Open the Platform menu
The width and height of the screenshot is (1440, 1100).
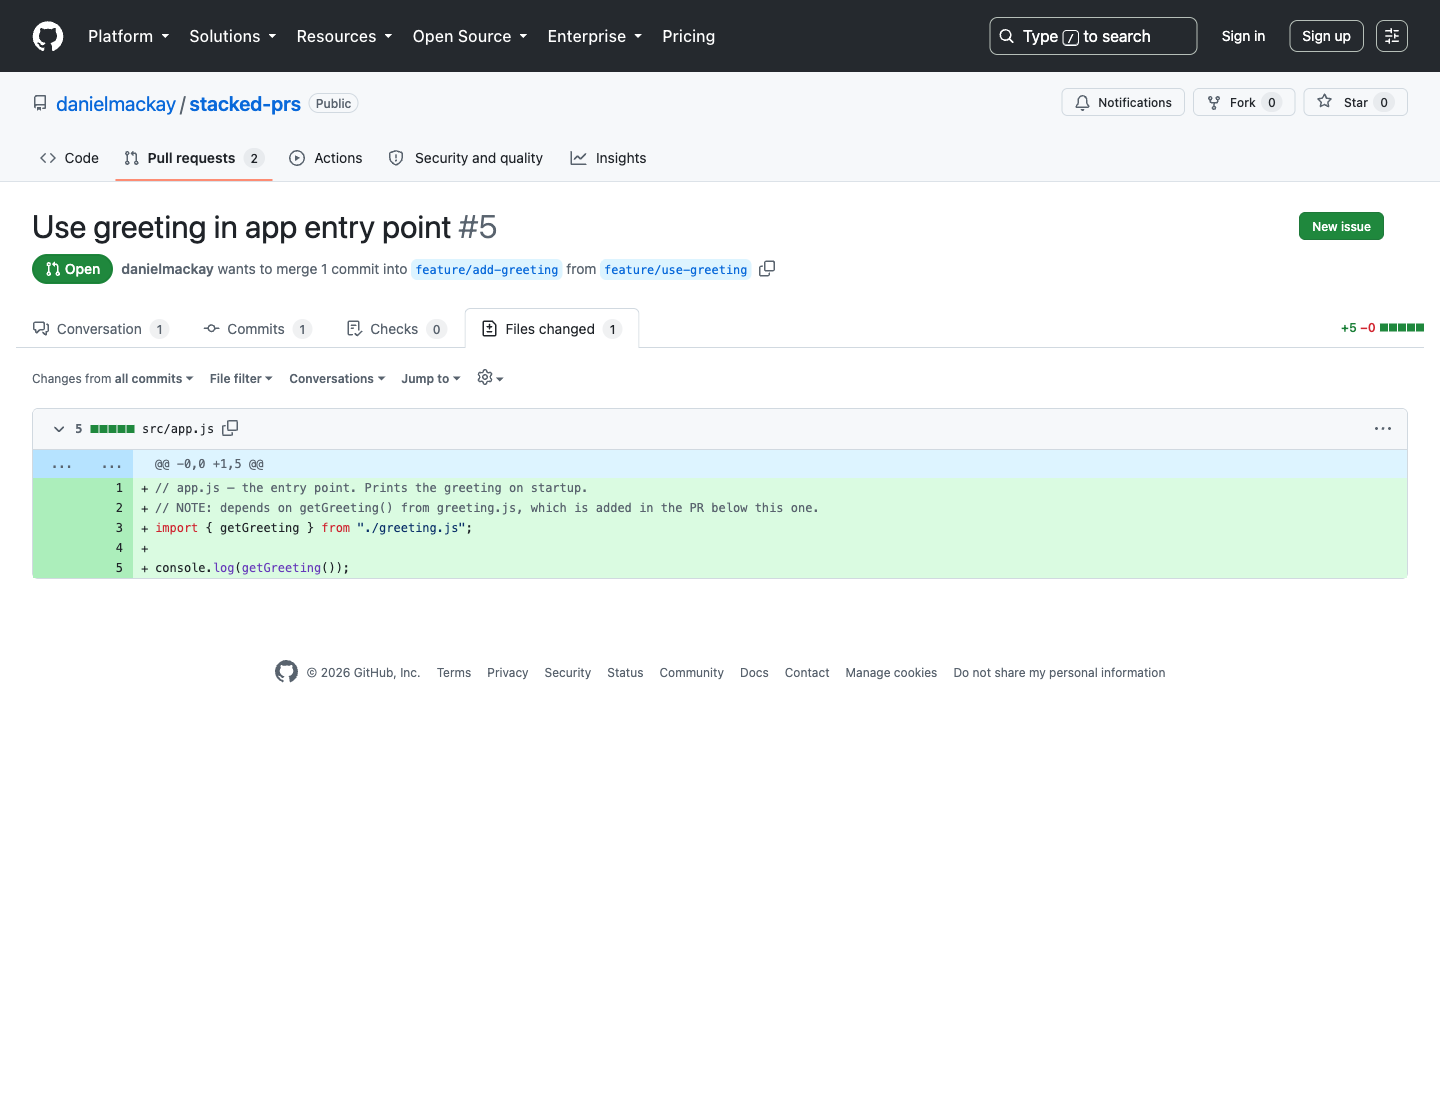[128, 36]
